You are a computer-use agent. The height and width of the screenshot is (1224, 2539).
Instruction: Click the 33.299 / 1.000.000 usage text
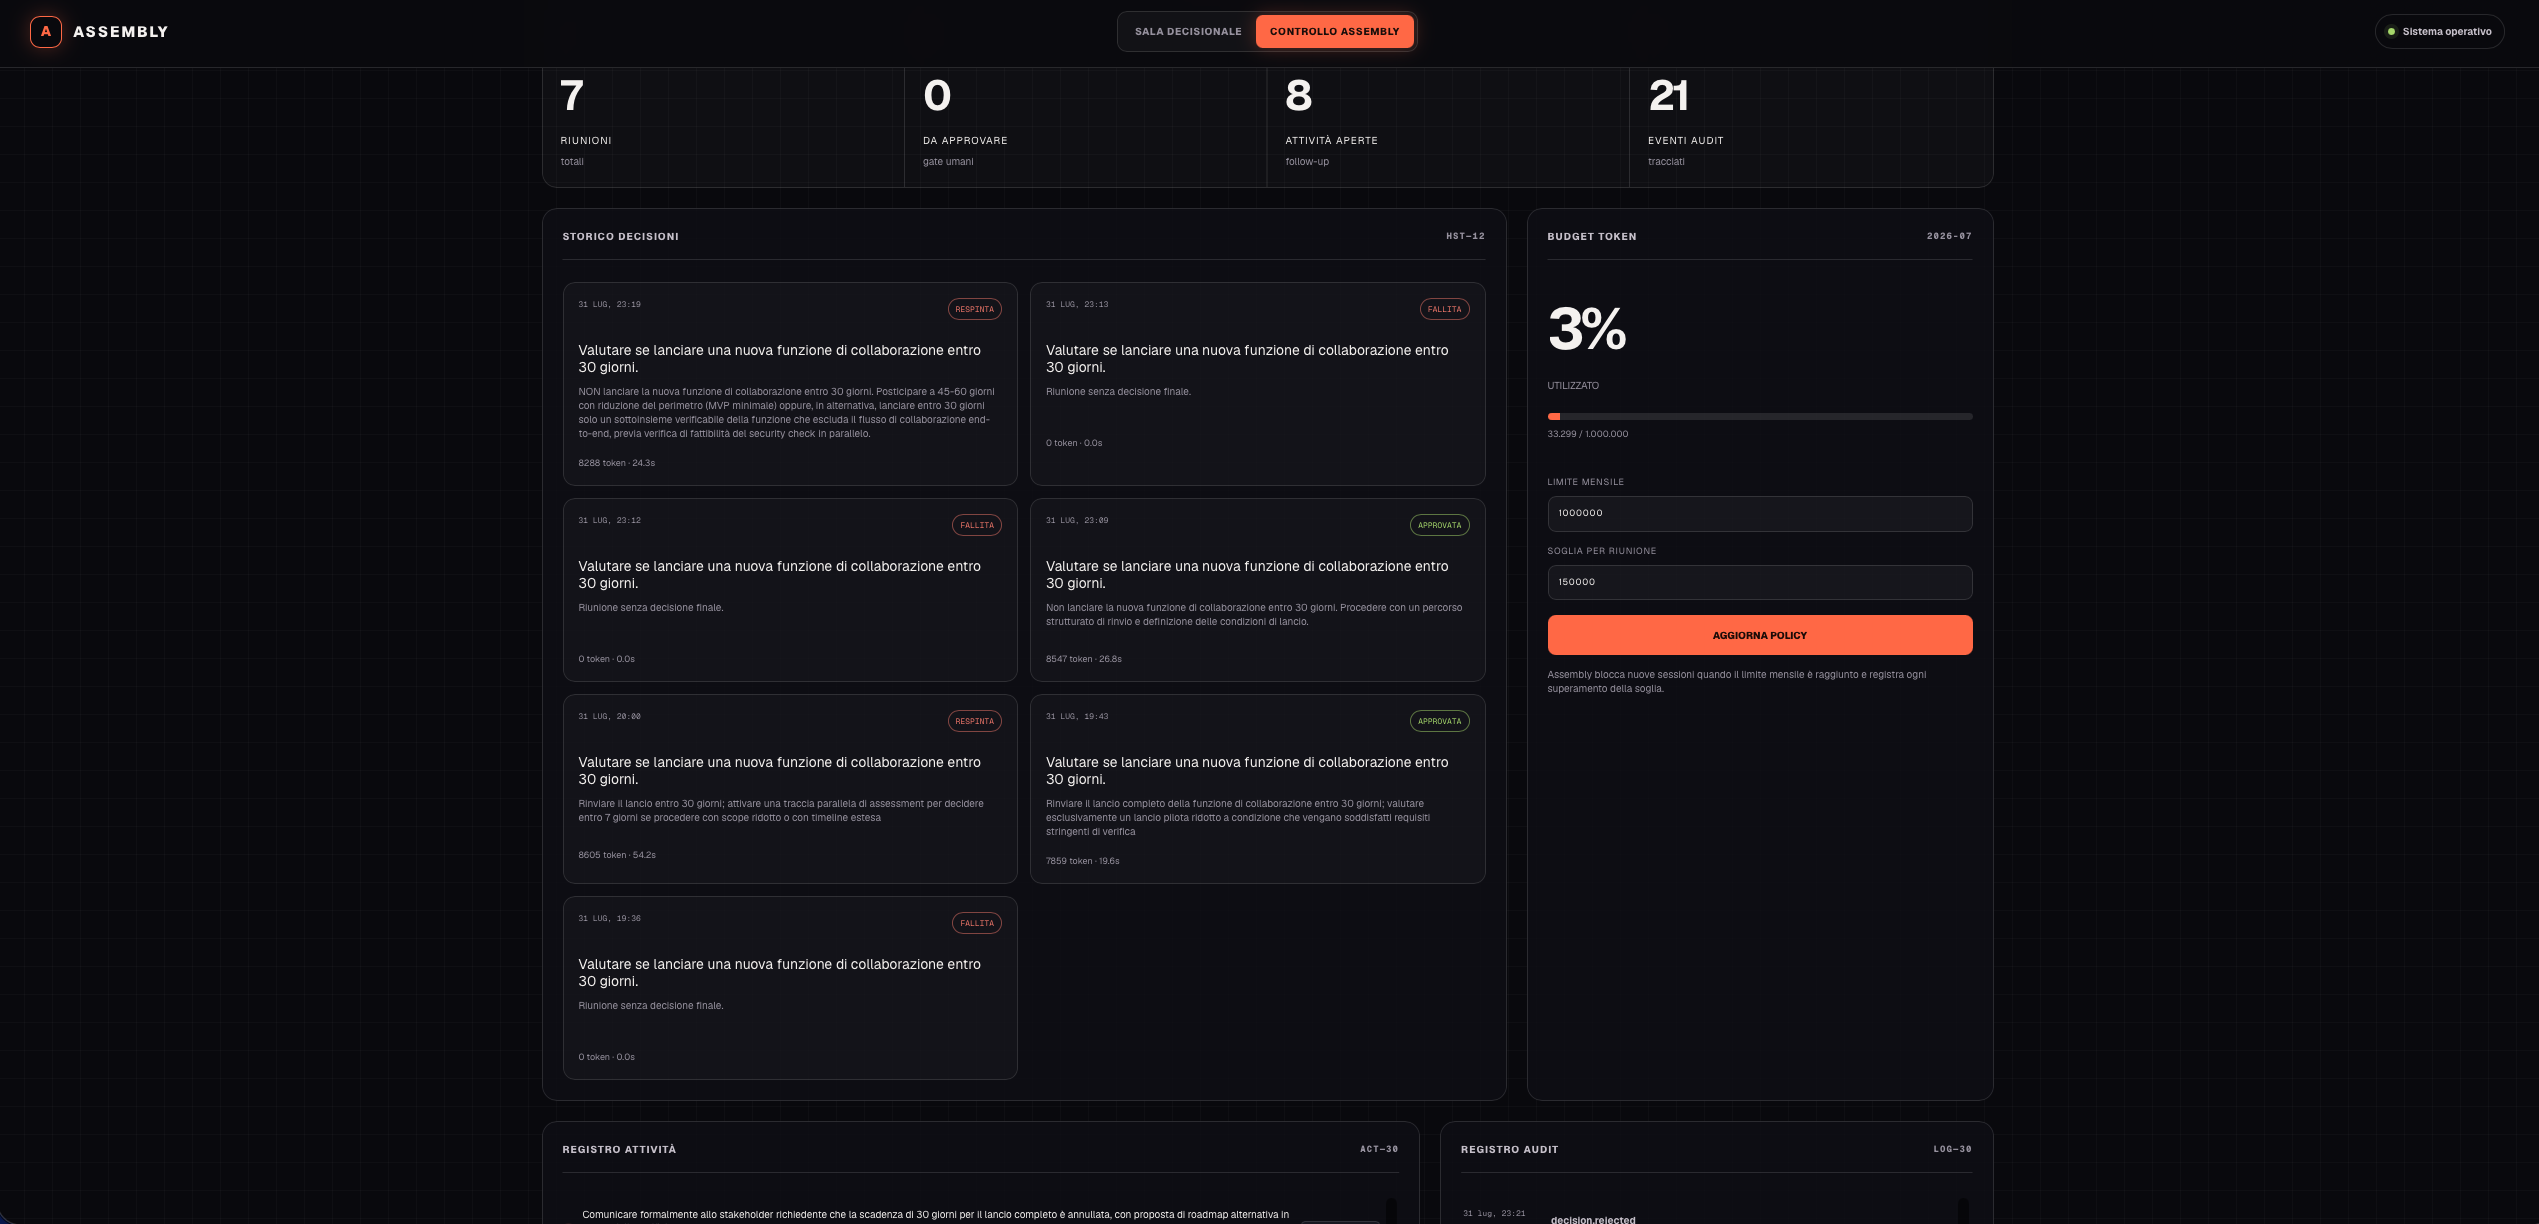click(1587, 434)
